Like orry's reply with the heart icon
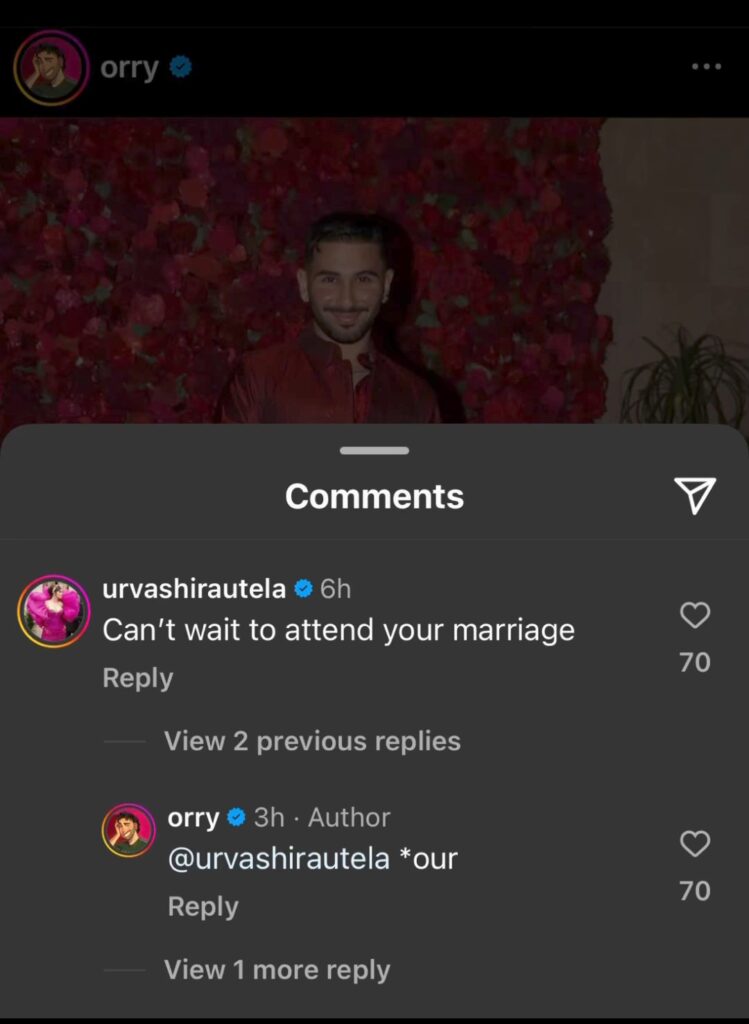The width and height of the screenshot is (749, 1024). [x=695, y=844]
